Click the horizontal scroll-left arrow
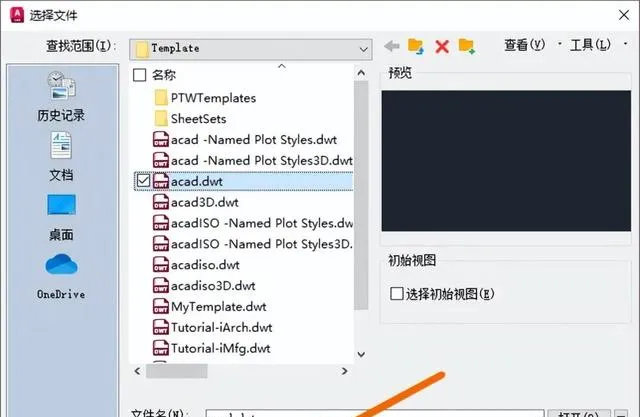The width and height of the screenshot is (640, 417). tap(138, 371)
